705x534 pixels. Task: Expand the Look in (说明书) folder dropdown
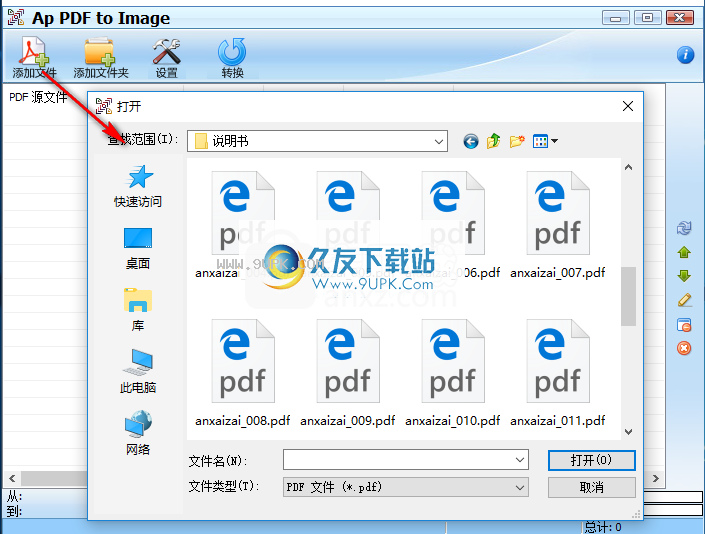[x=438, y=142]
